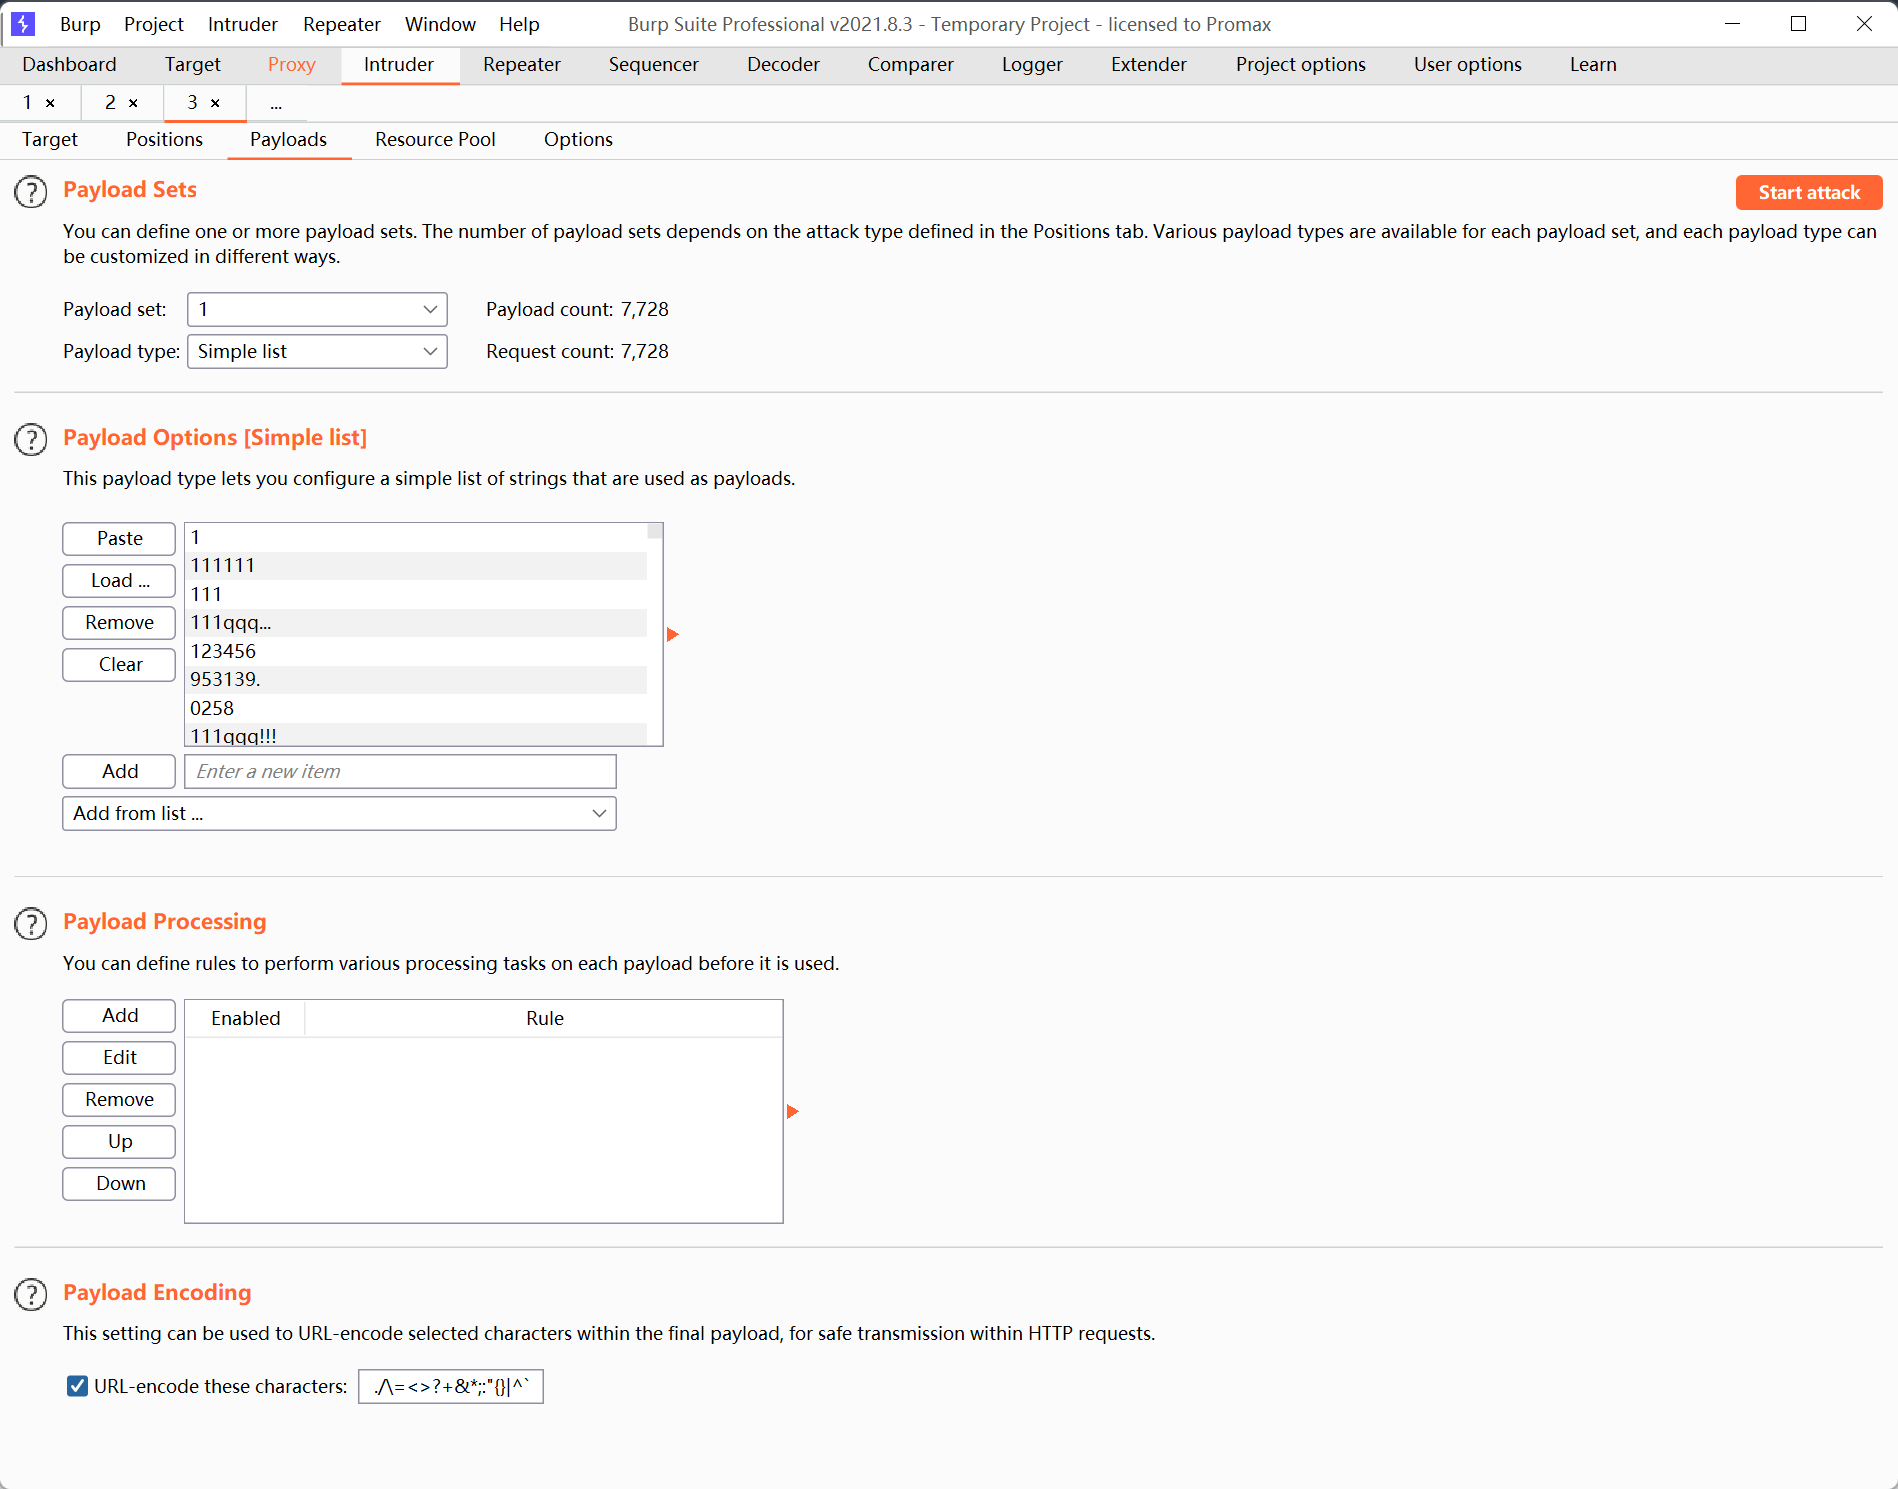The width and height of the screenshot is (1898, 1489).
Task: Open the Positions sub-tab
Action: [x=164, y=139]
